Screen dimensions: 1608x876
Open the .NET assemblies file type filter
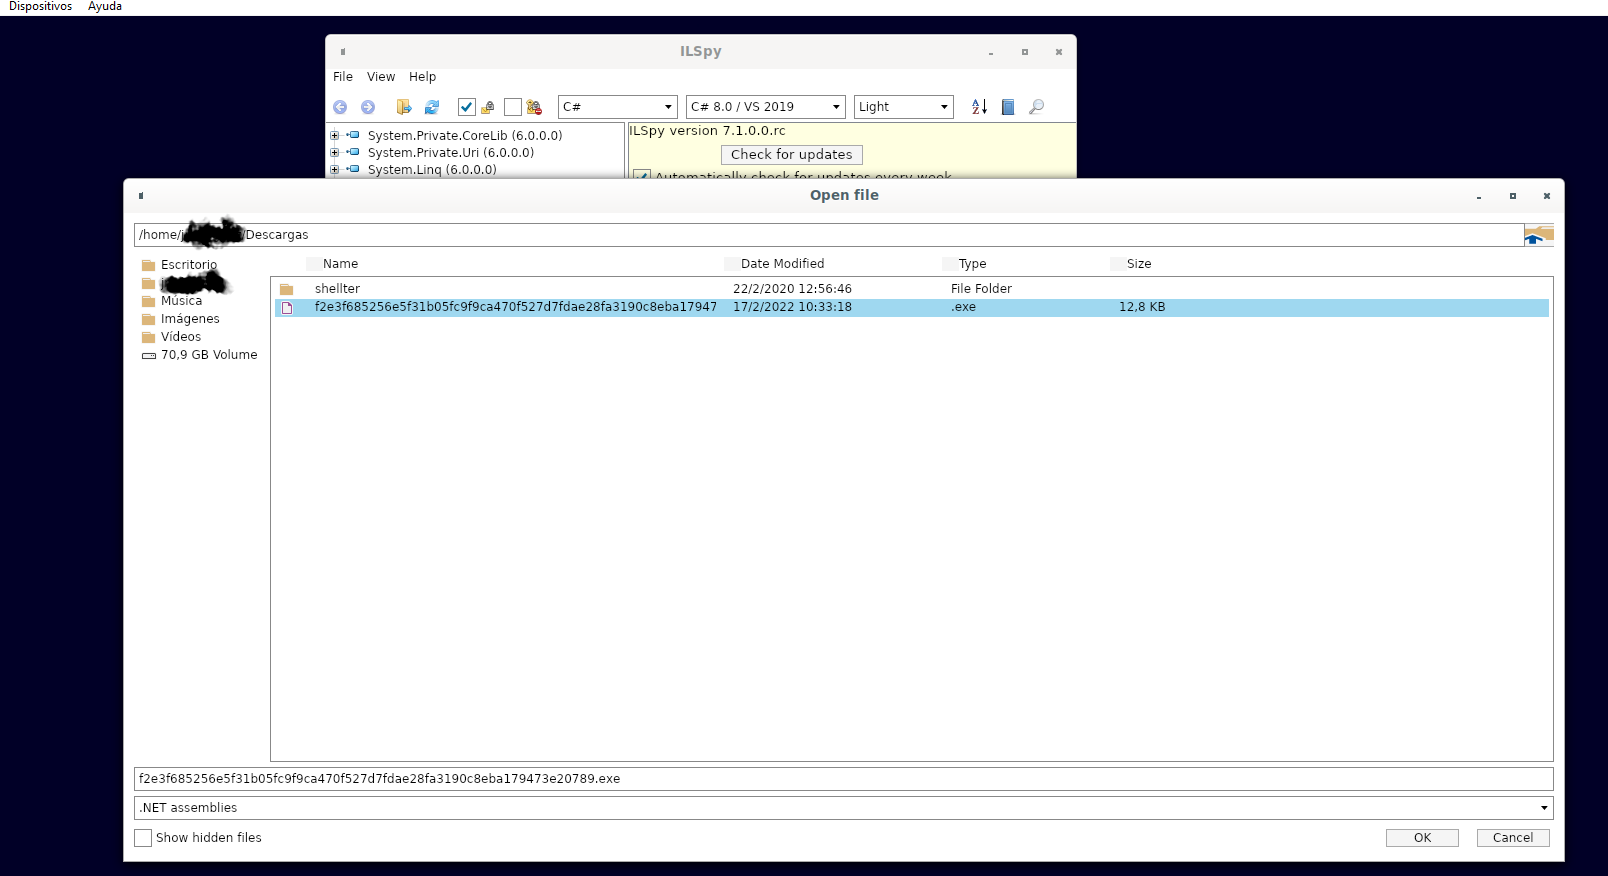tap(843, 808)
